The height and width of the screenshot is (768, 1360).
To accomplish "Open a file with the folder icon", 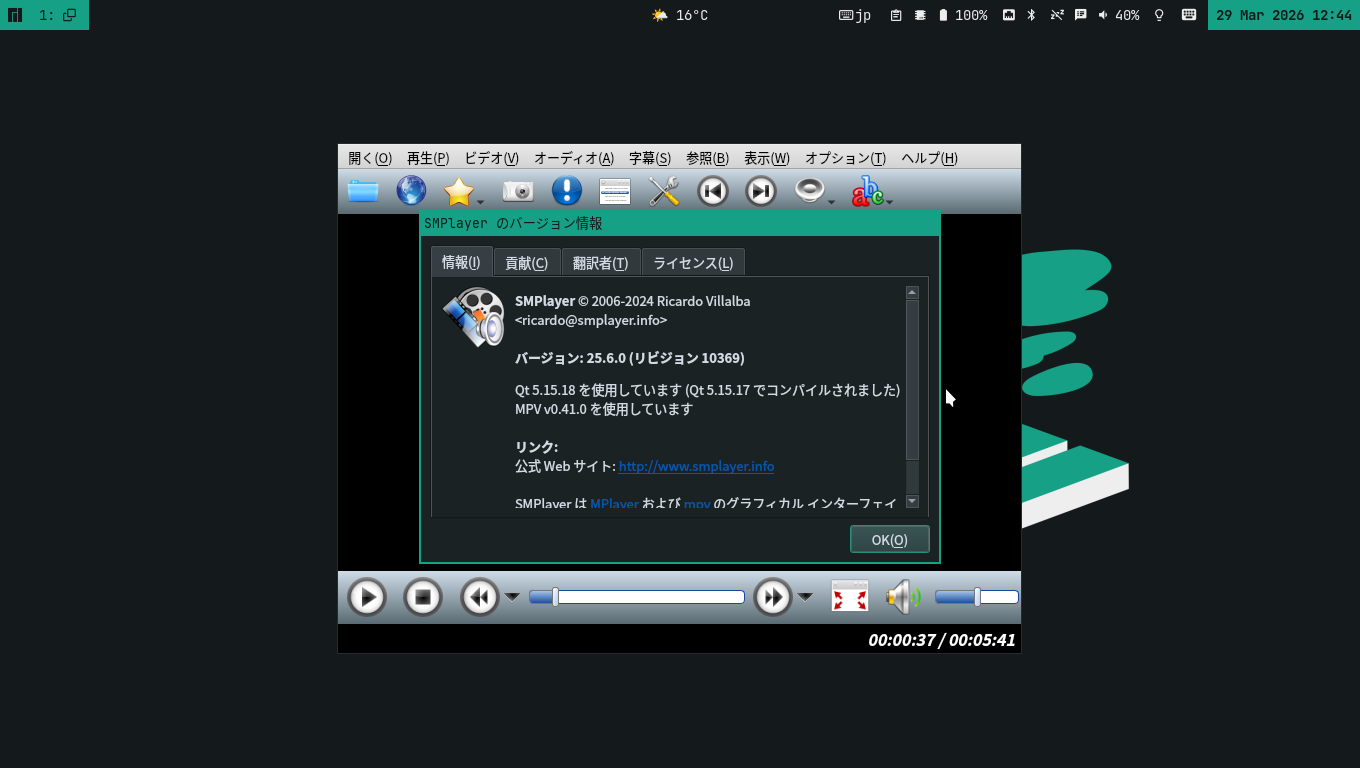I will tap(363, 190).
